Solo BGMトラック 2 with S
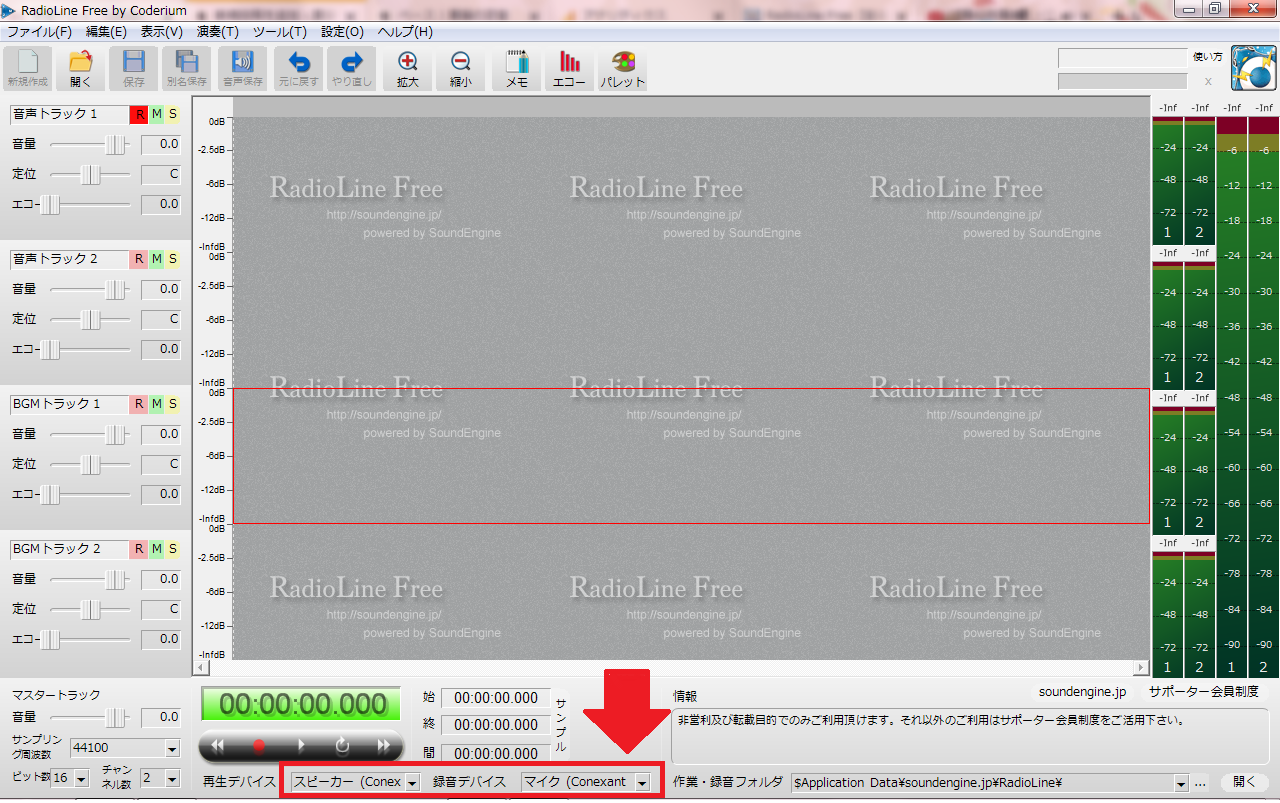The width and height of the screenshot is (1280, 803). pos(173,549)
